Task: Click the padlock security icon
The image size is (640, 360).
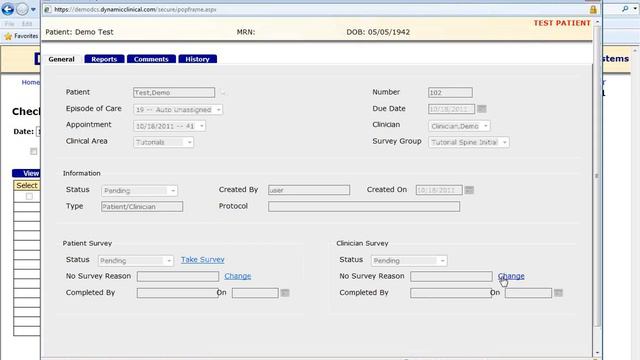Action: click(593, 9)
